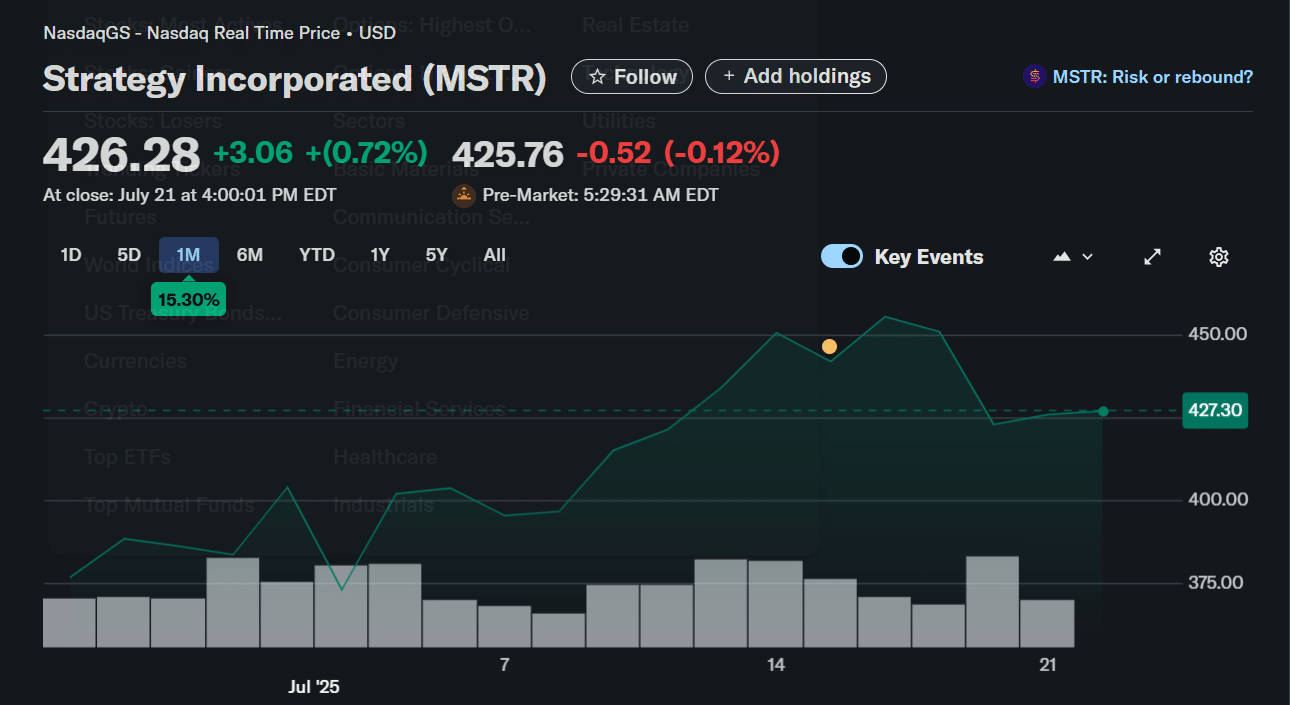Click the pre-market sunrise icon
Screen dimensions: 1290x705
click(463, 195)
